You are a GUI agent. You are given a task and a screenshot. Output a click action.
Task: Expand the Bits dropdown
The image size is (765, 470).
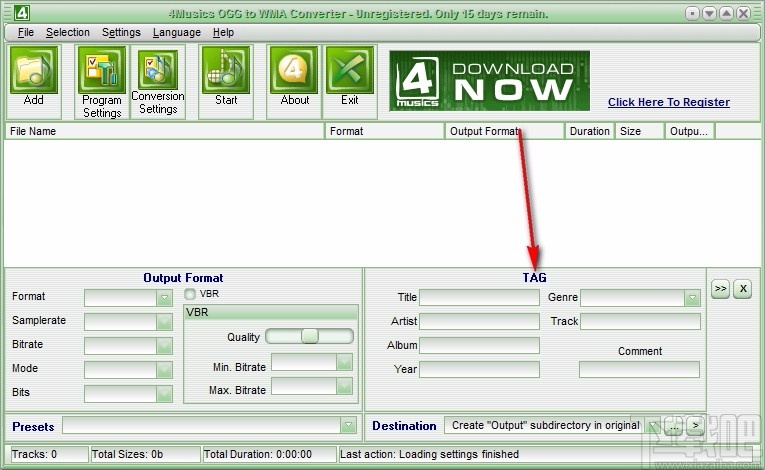(x=164, y=393)
